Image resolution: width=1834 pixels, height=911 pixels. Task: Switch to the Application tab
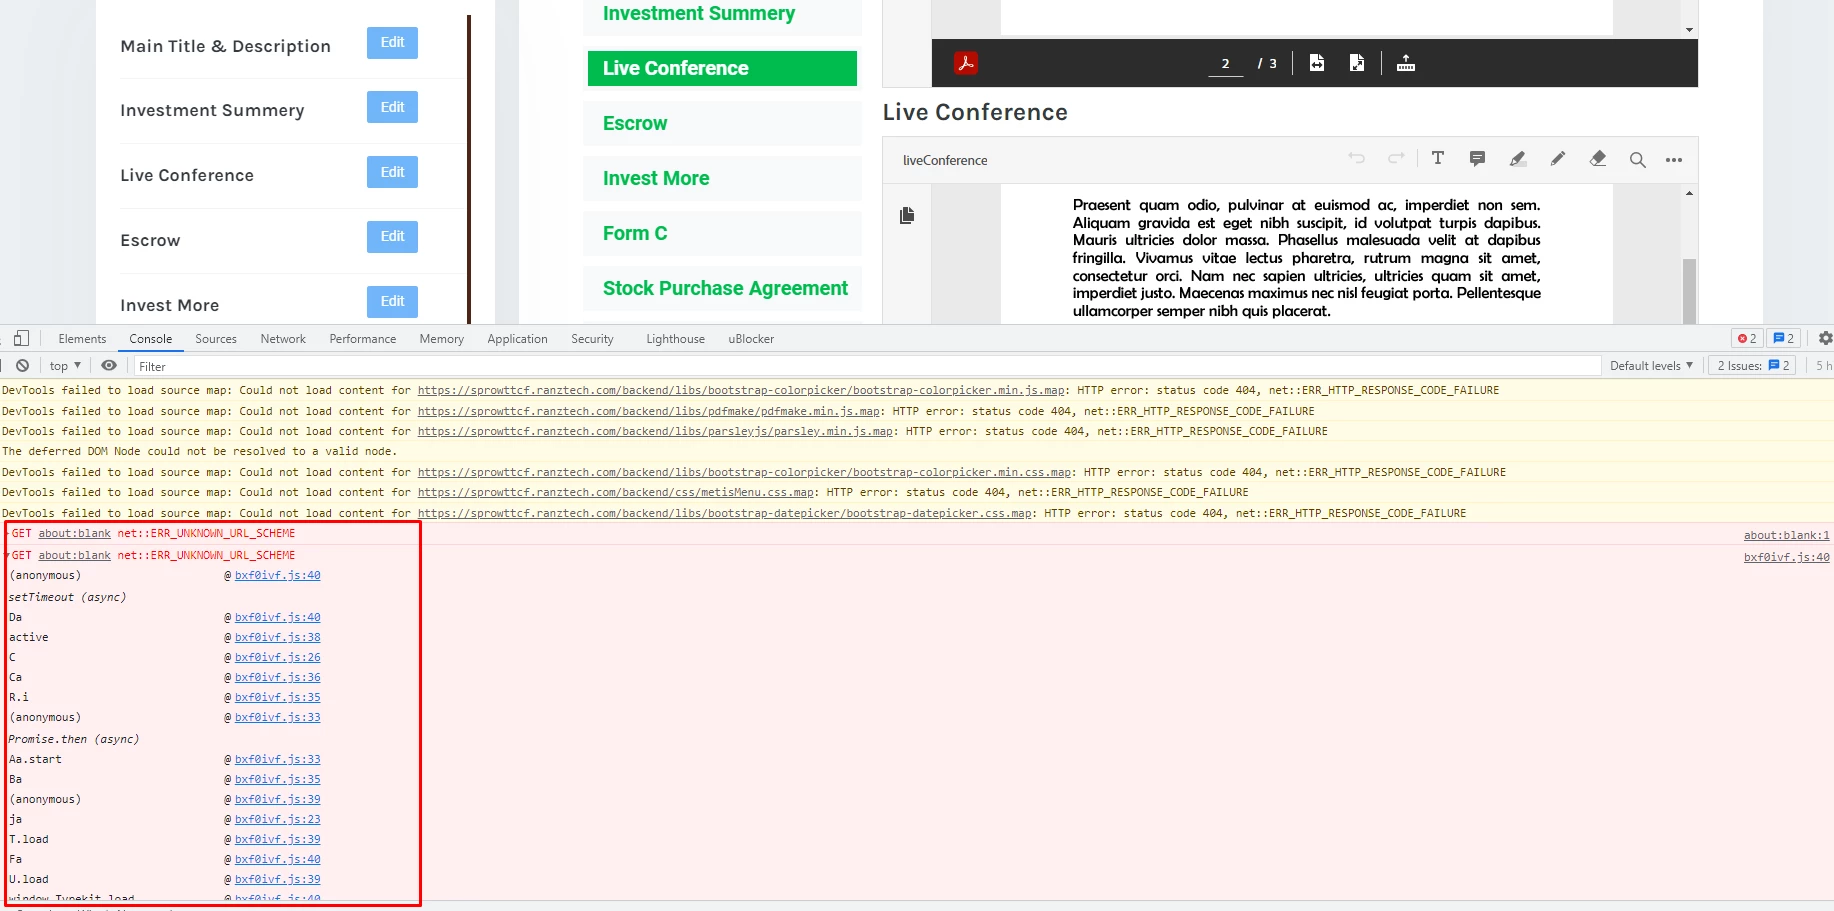point(517,339)
